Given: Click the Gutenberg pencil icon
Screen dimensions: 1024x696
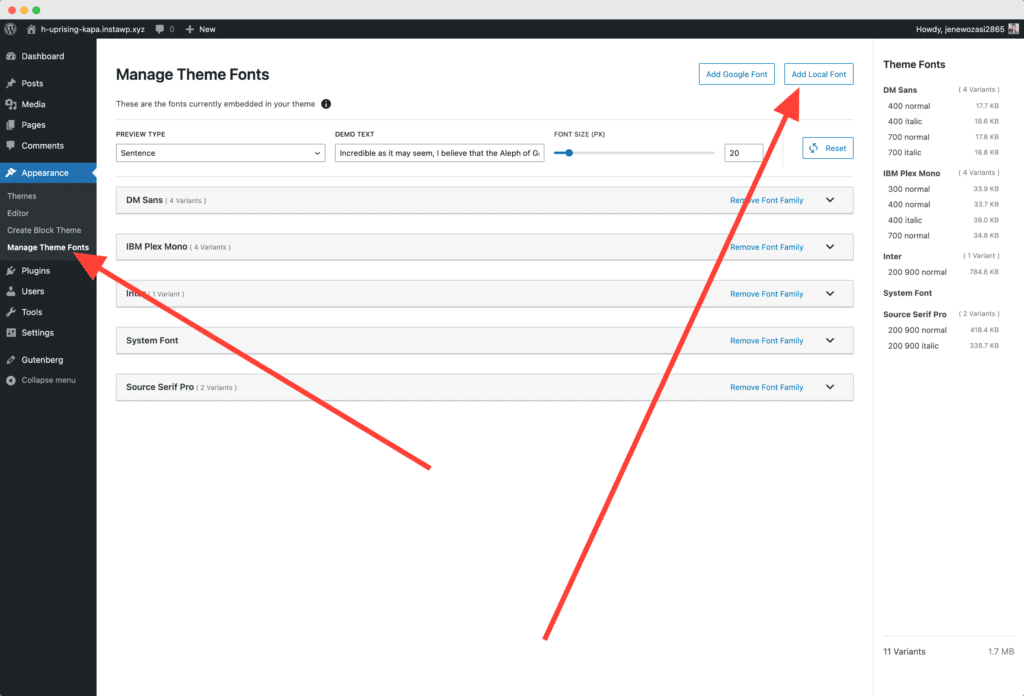Looking at the screenshot, I should (10, 360).
